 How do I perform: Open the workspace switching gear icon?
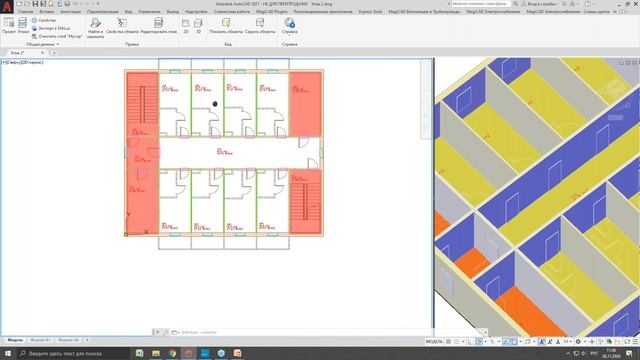pos(578,342)
